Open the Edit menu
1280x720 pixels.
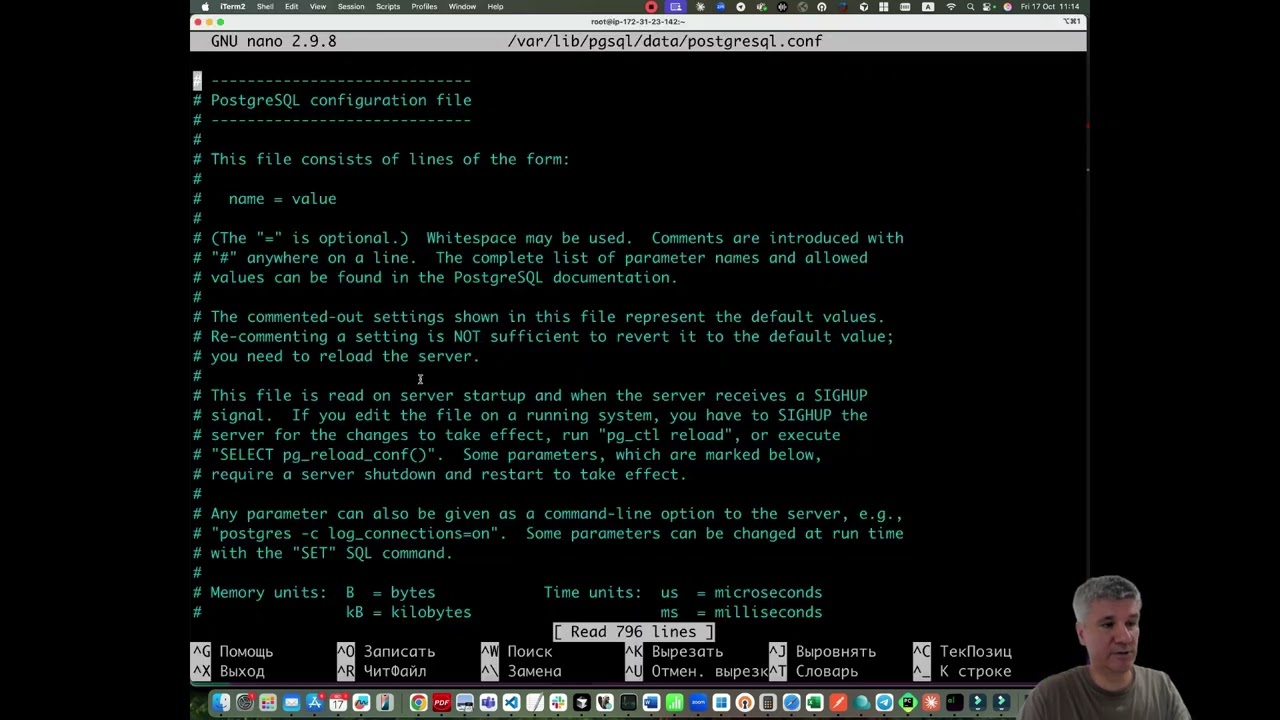click(x=291, y=6)
